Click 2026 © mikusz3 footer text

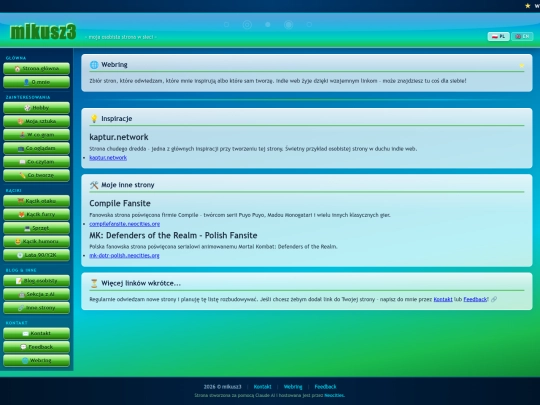(222, 387)
